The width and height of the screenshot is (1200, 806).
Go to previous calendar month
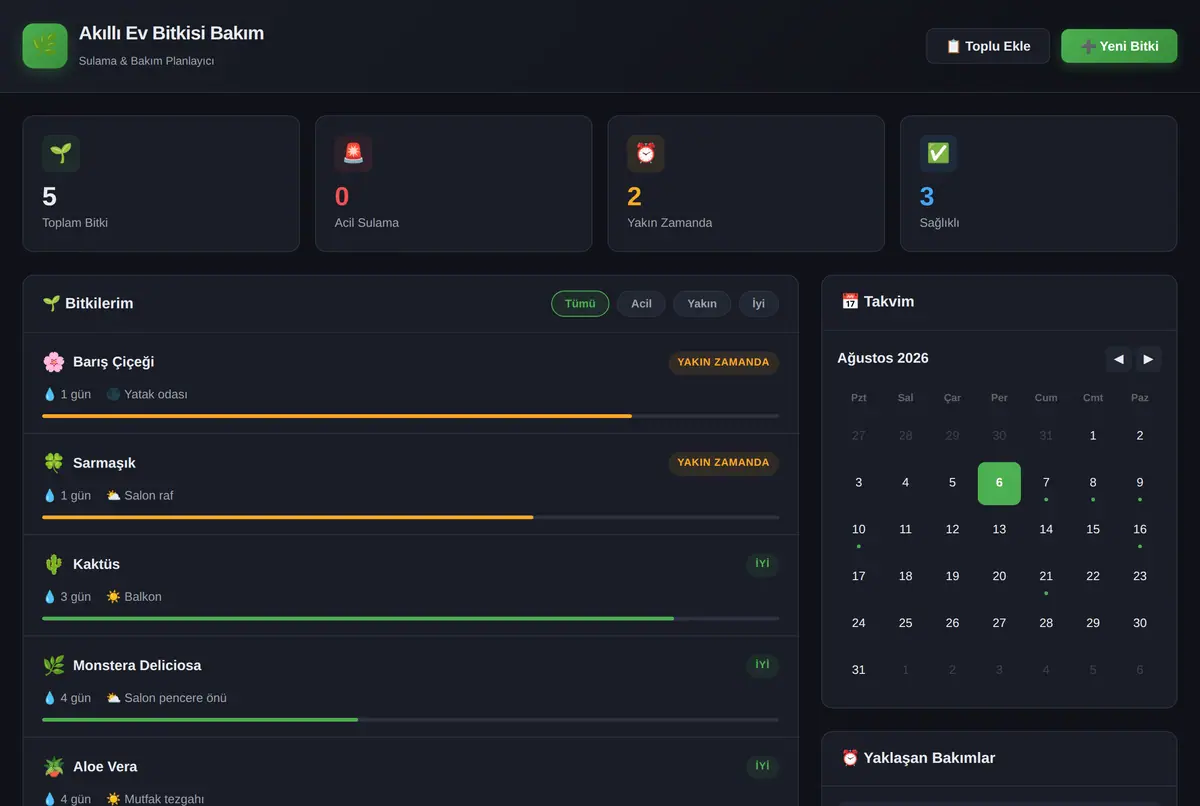point(1119,359)
